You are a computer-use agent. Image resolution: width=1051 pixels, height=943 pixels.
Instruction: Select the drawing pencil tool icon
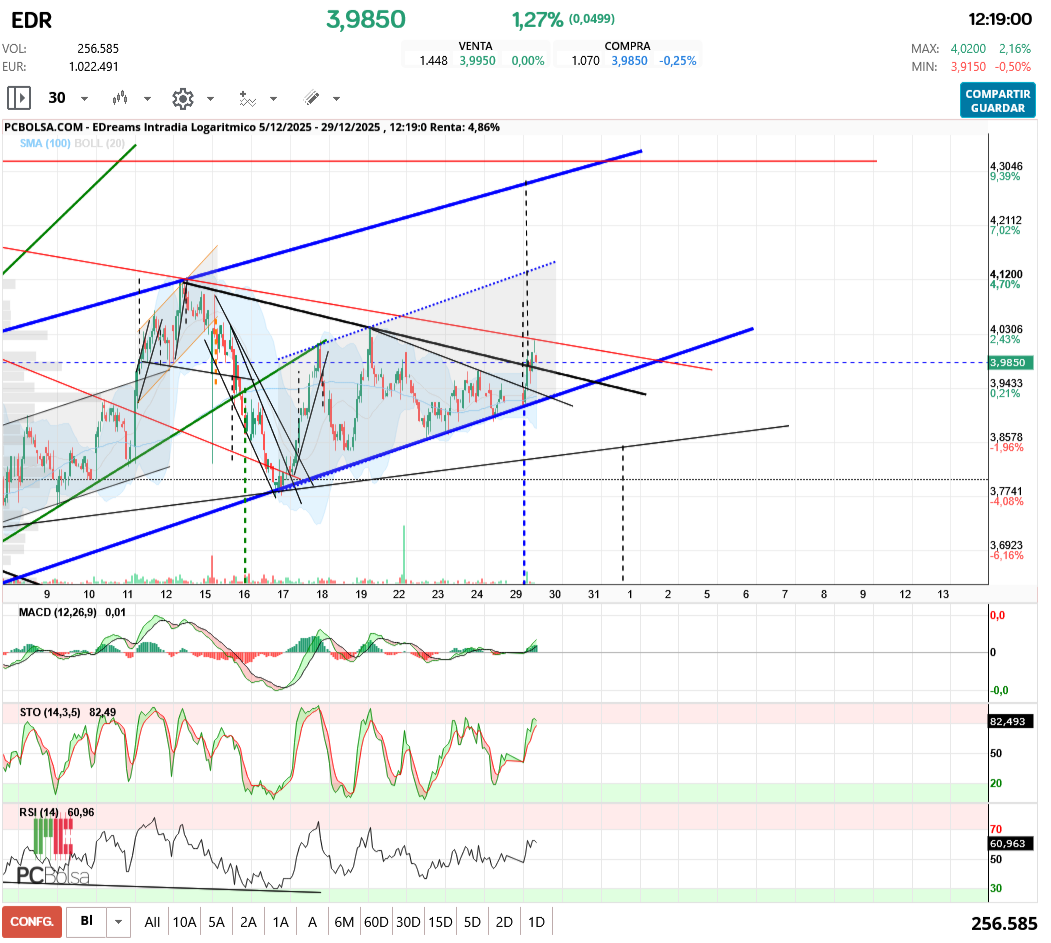point(312,97)
